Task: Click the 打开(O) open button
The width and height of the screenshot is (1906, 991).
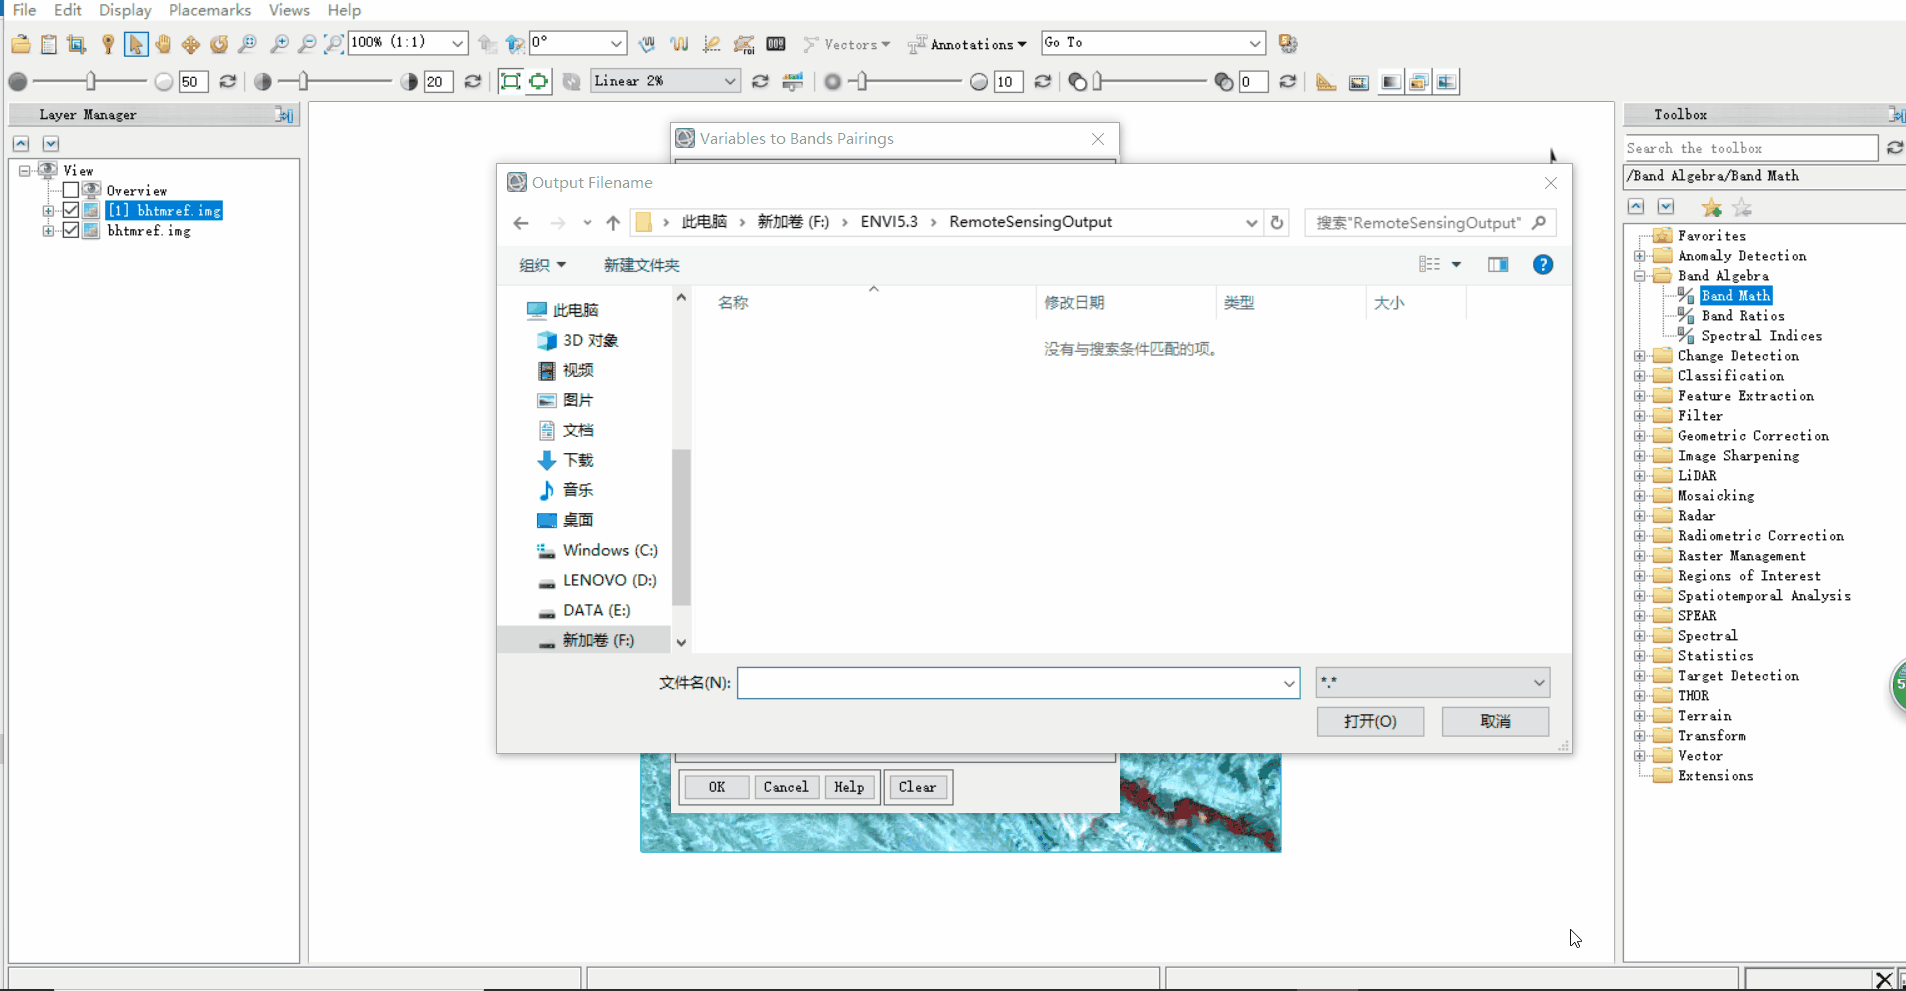Action: point(1370,721)
